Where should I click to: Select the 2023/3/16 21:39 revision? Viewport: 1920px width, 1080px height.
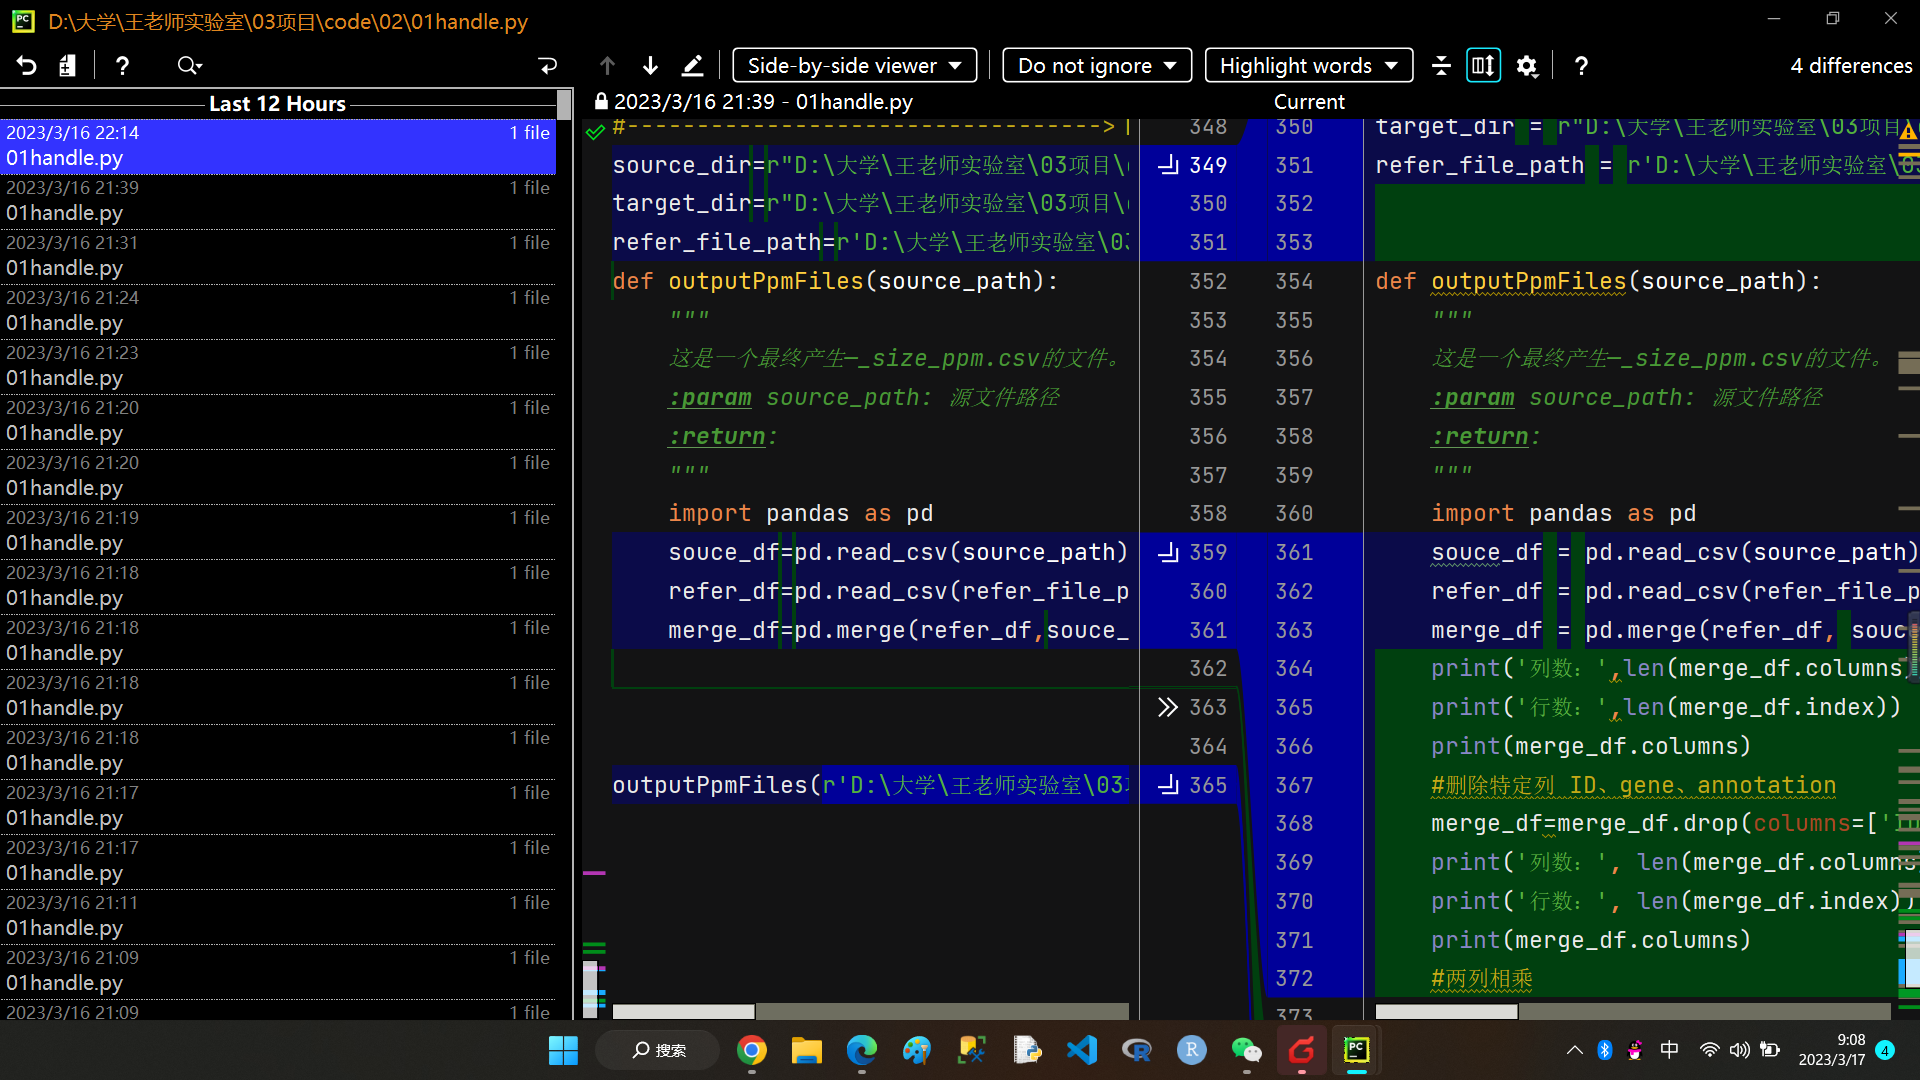278,201
